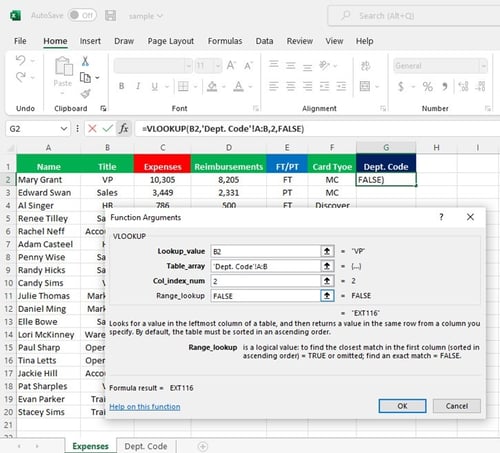Click the Align Left icon
The width and height of the screenshot is (500, 453).
(274, 86)
